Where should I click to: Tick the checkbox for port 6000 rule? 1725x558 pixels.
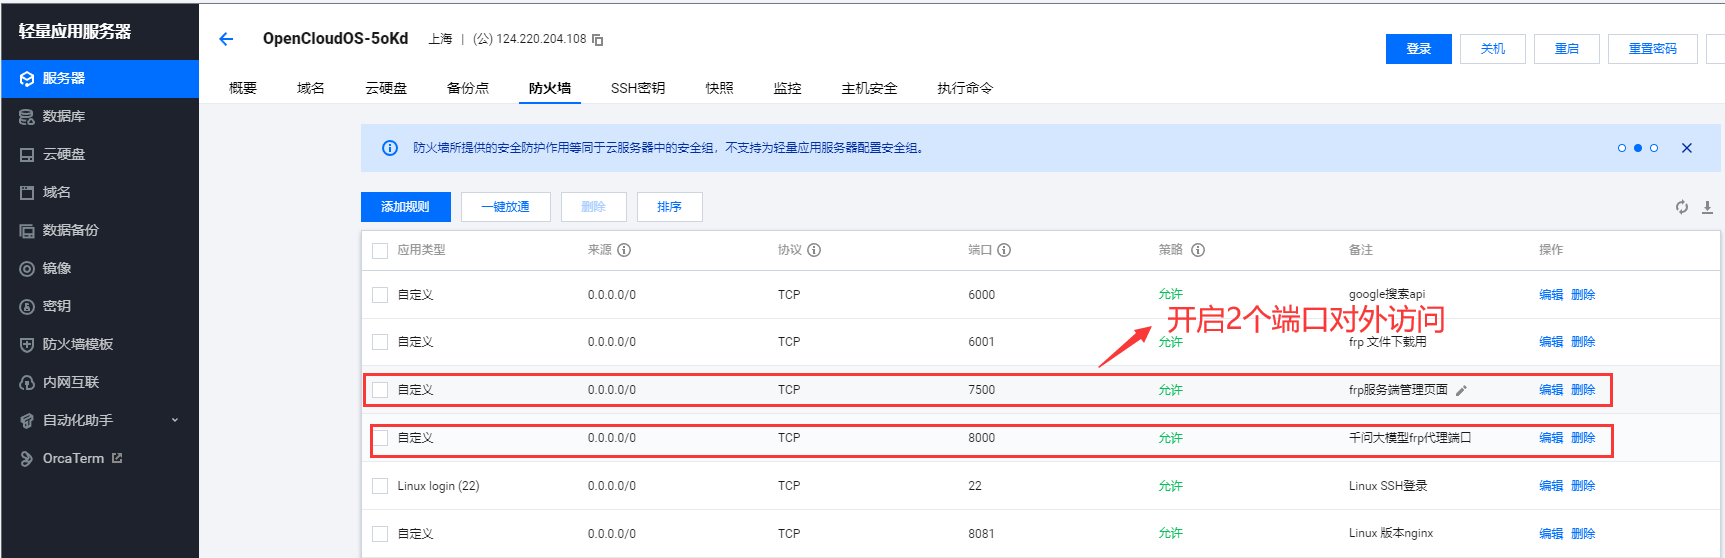point(380,295)
